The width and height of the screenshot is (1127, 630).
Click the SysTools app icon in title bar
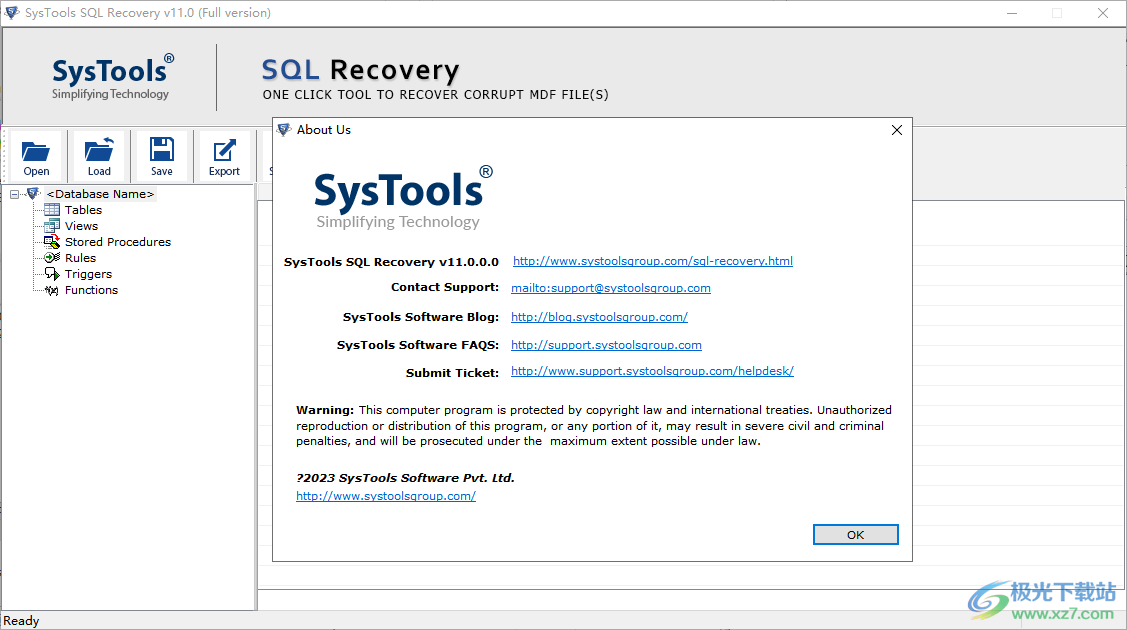coord(12,13)
